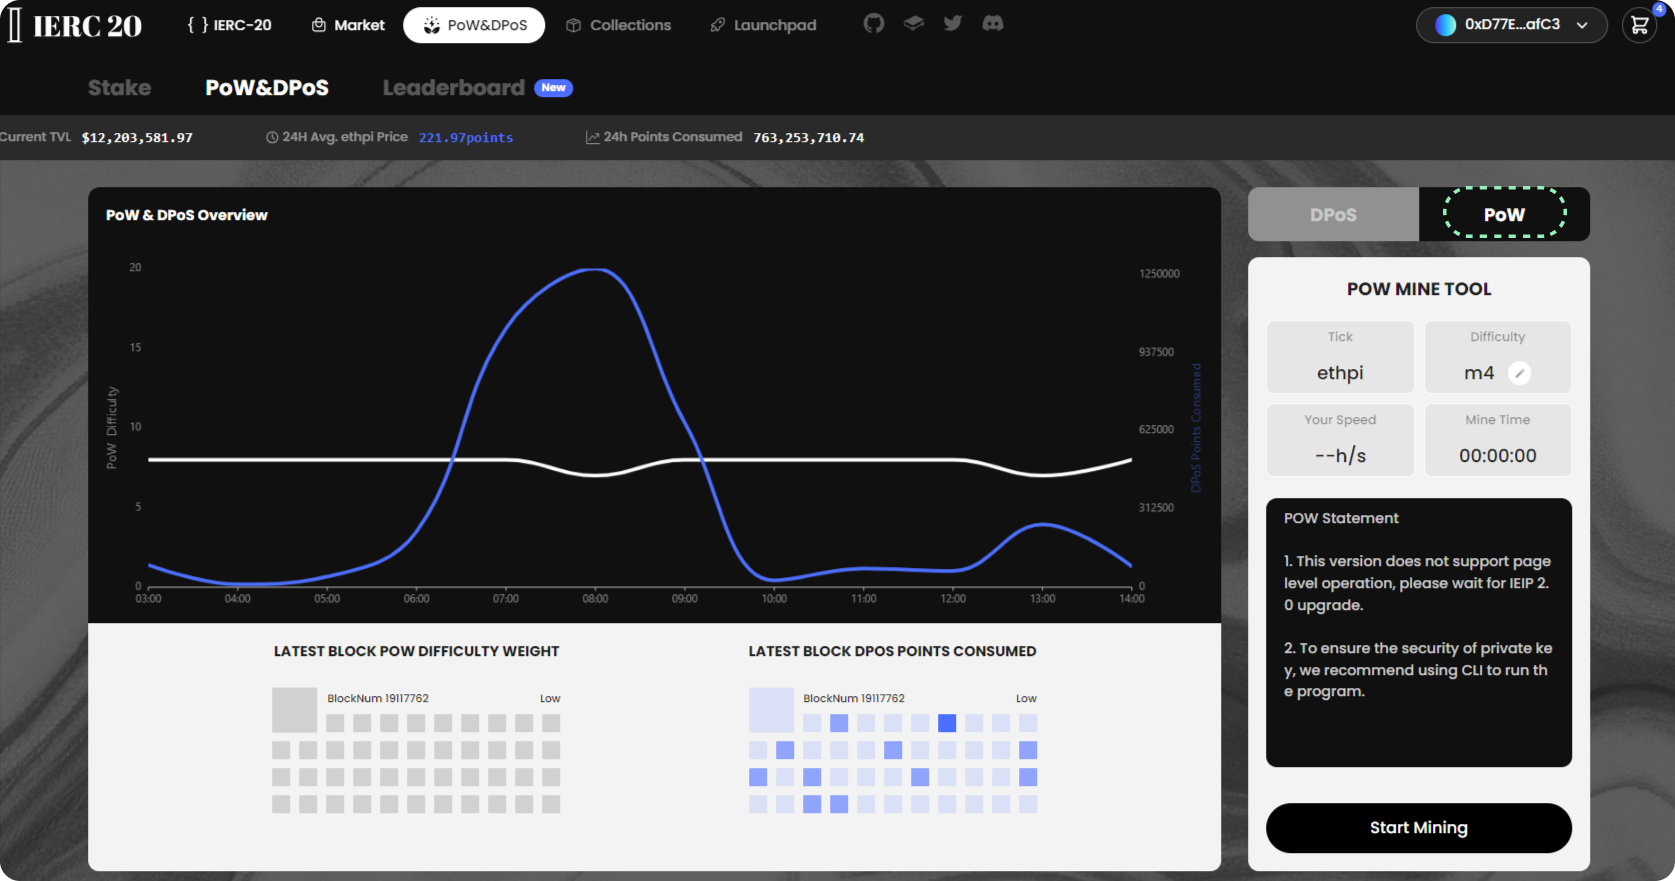Image resolution: width=1675 pixels, height=881 pixels.
Task: Switch to the PoW mode toggle
Action: (1504, 215)
